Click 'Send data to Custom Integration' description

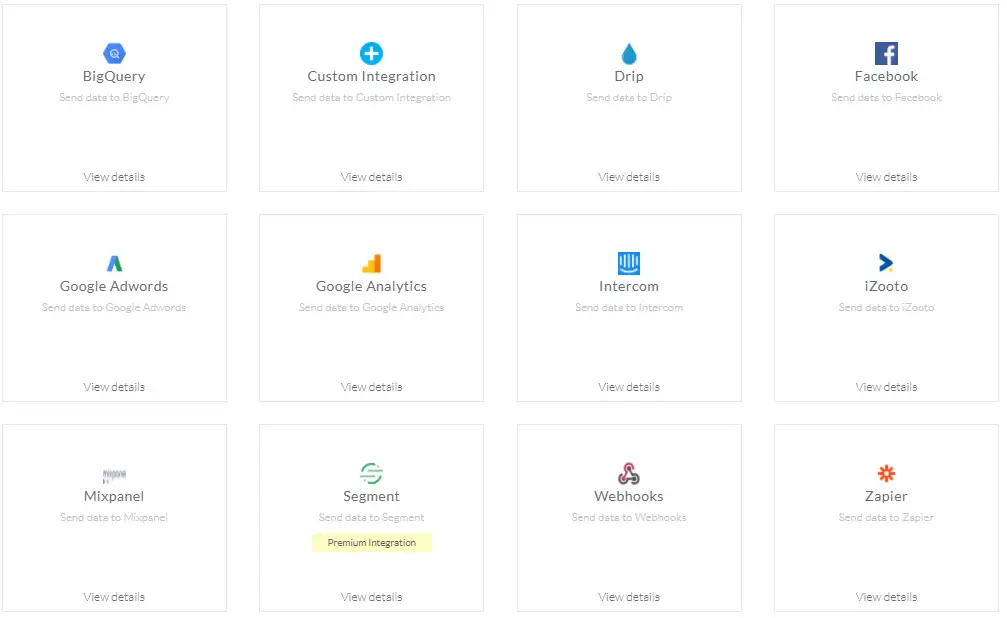coord(371,98)
